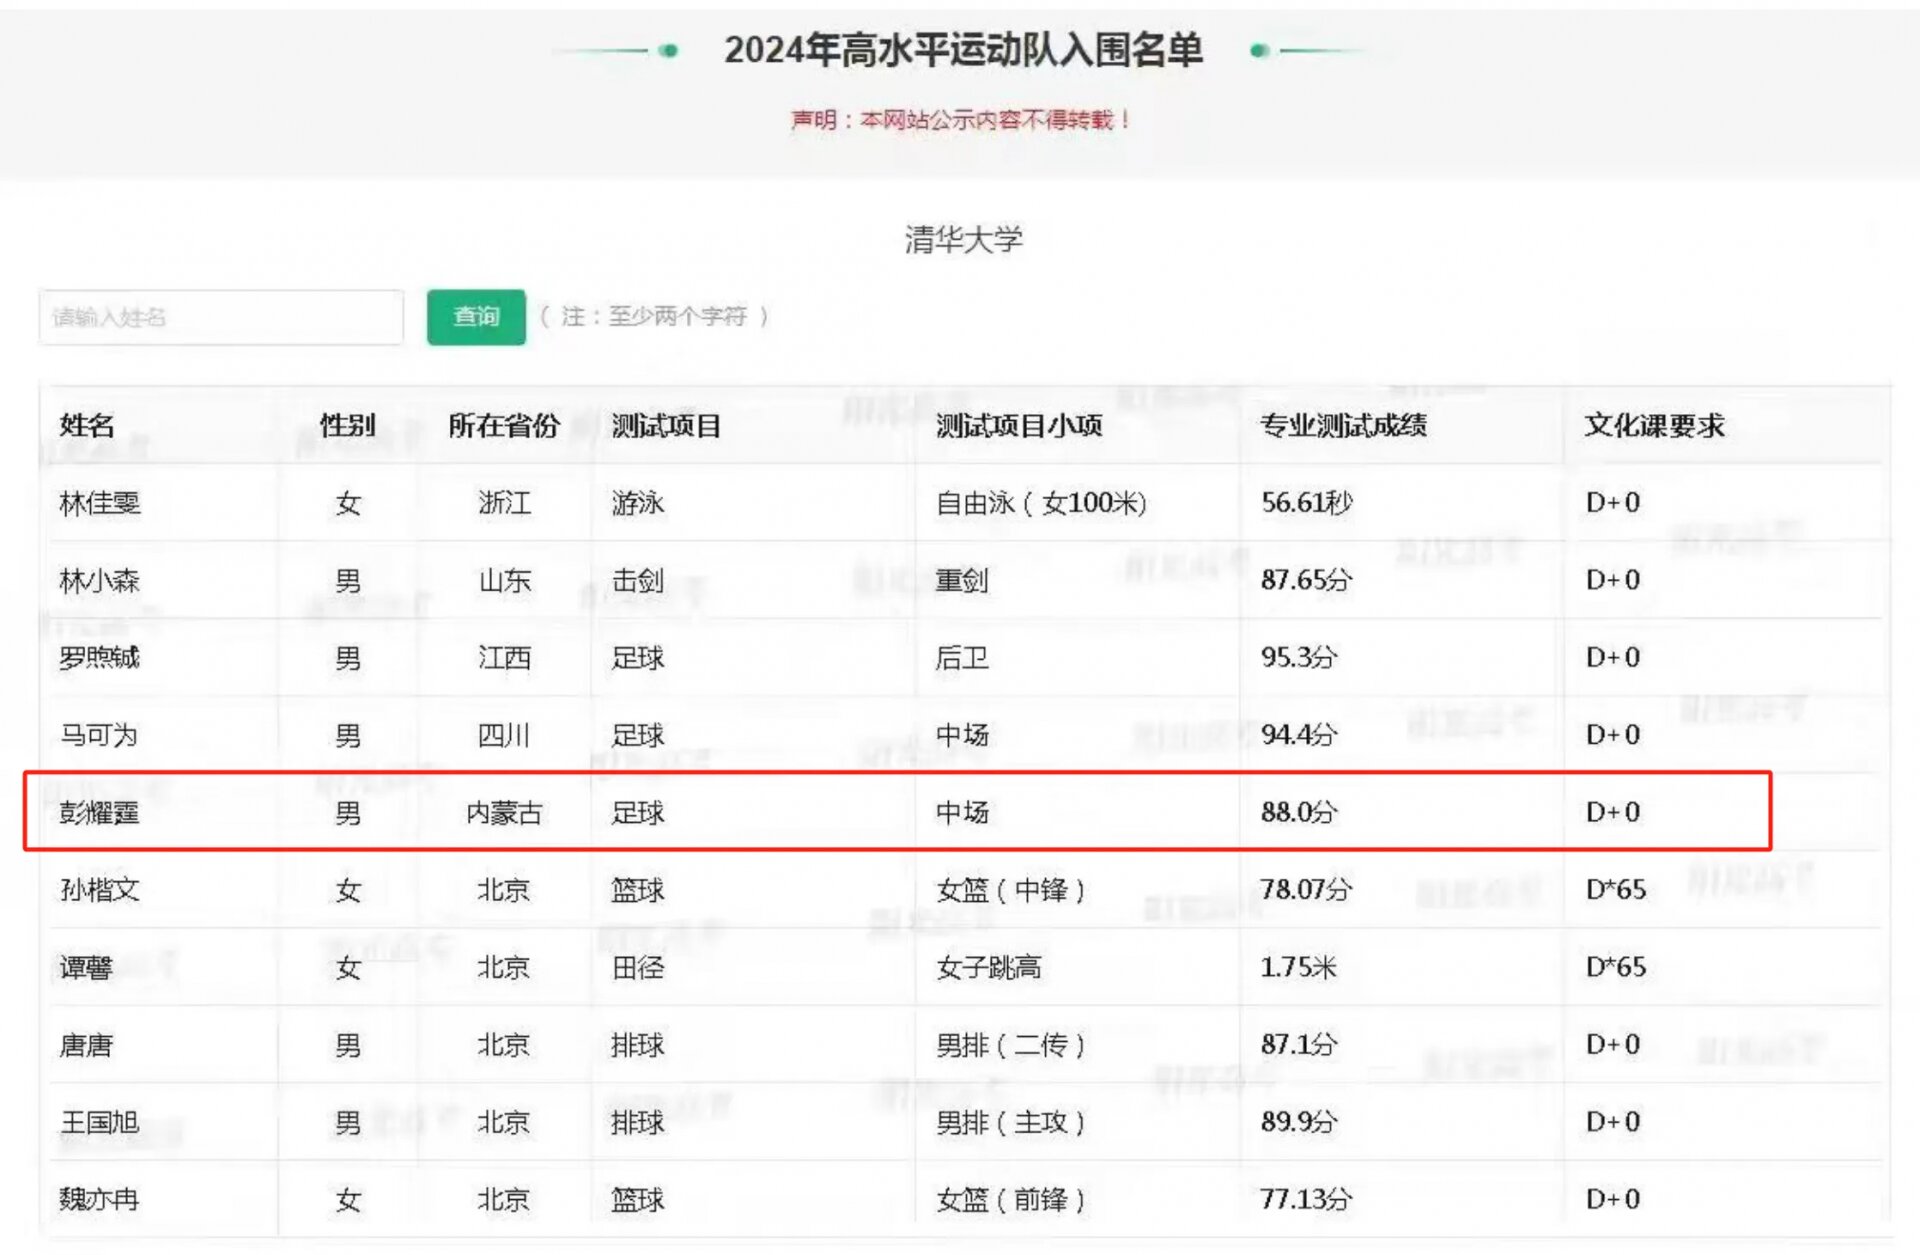Screen dimensions: 1920x1255
Task: Click the 女篮(前锋) sub-item cell
Action: click(1011, 1199)
